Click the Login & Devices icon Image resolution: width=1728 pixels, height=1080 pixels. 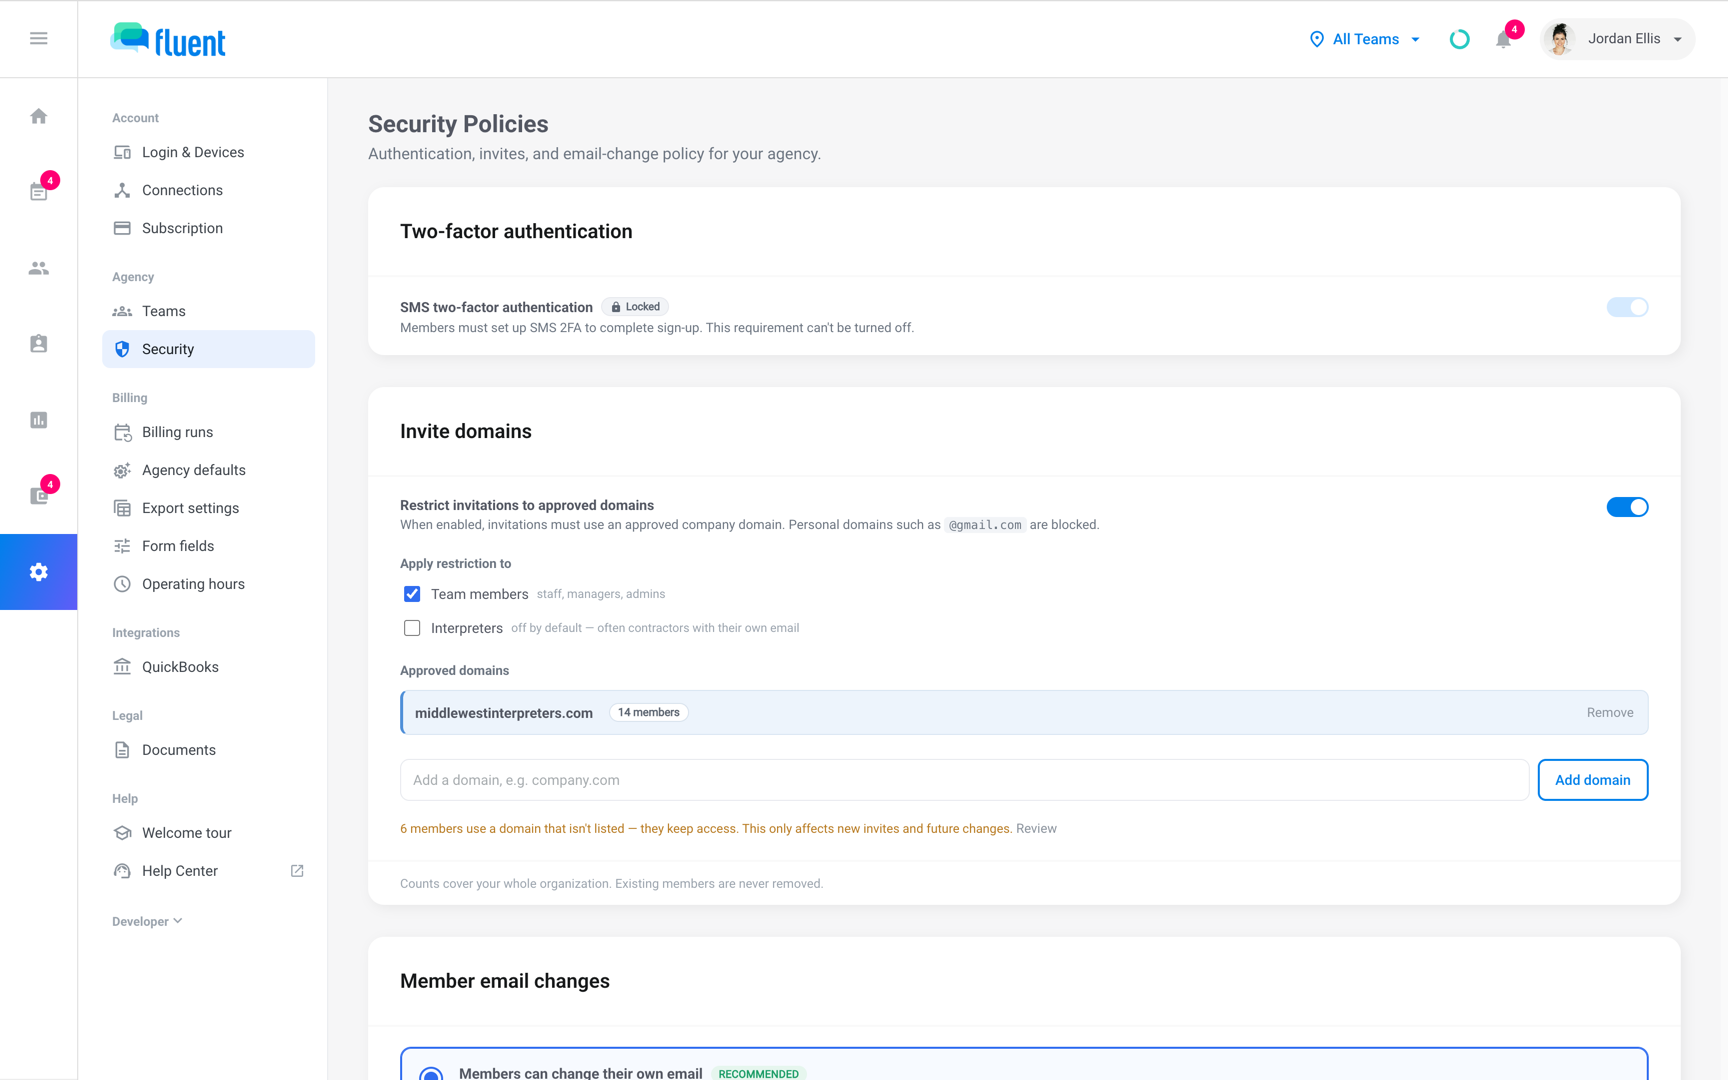click(122, 152)
